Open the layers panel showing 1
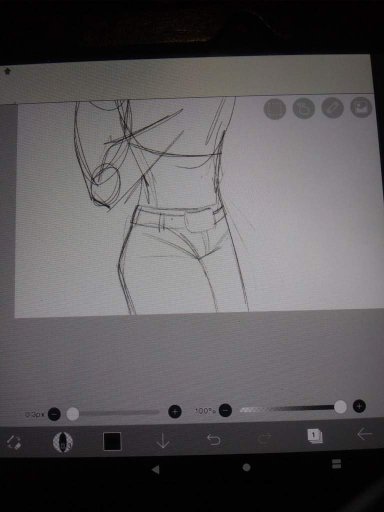Image resolution: width=384 pixels, height=512 pixels. point(314,436)
